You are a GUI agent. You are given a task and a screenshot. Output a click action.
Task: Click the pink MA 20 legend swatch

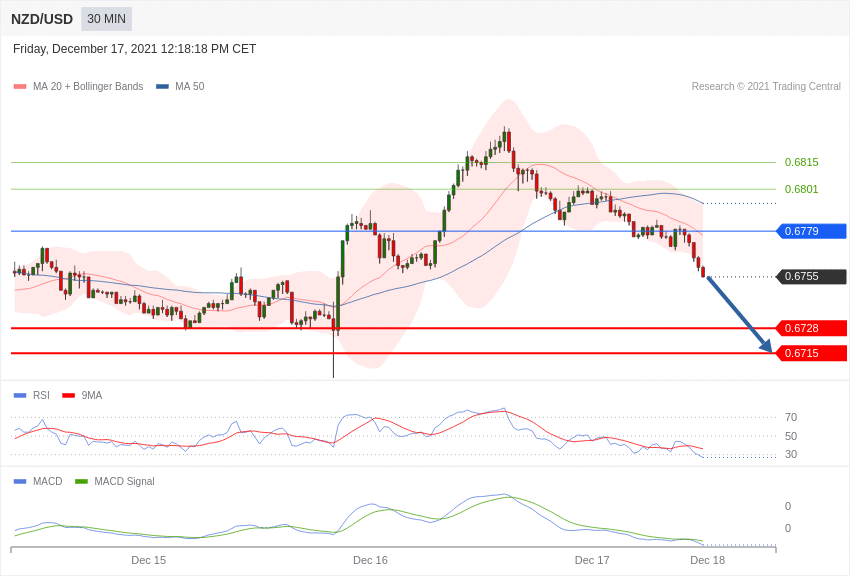[20, 87]
